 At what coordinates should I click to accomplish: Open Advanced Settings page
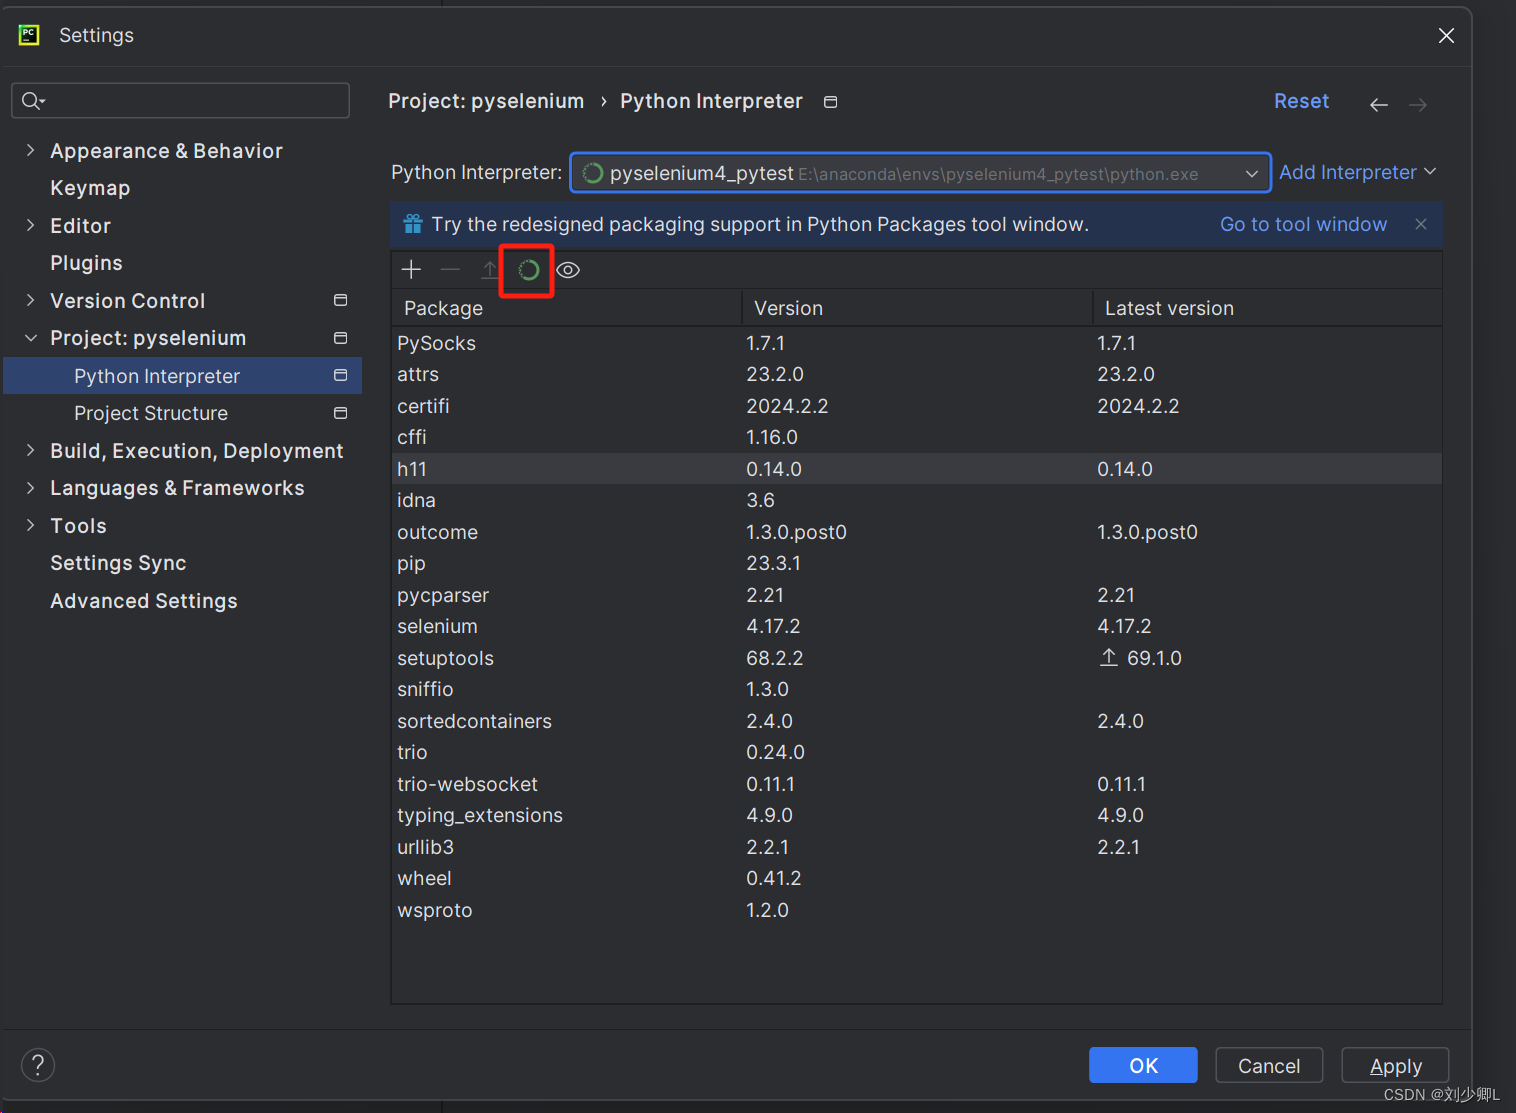144,601
